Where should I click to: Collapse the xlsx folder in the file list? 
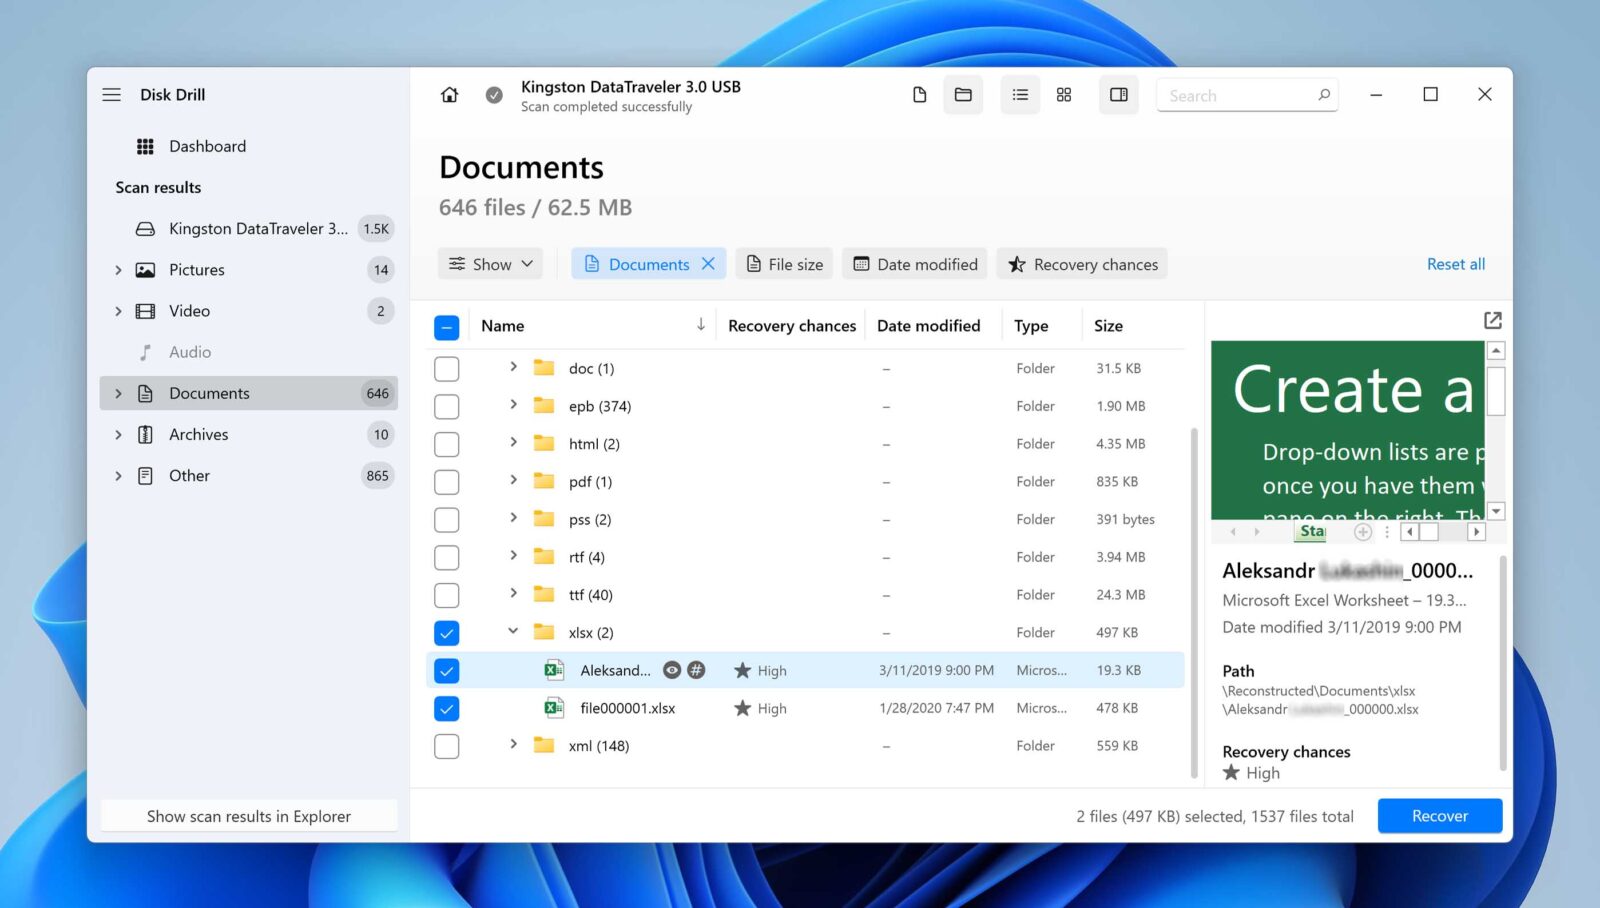513,631
